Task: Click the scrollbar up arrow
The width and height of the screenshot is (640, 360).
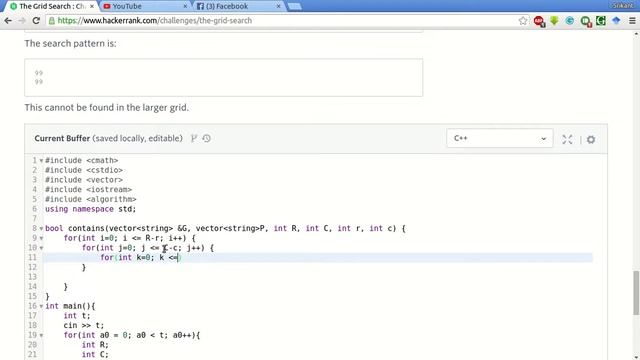Action: (x=636, y=33)
